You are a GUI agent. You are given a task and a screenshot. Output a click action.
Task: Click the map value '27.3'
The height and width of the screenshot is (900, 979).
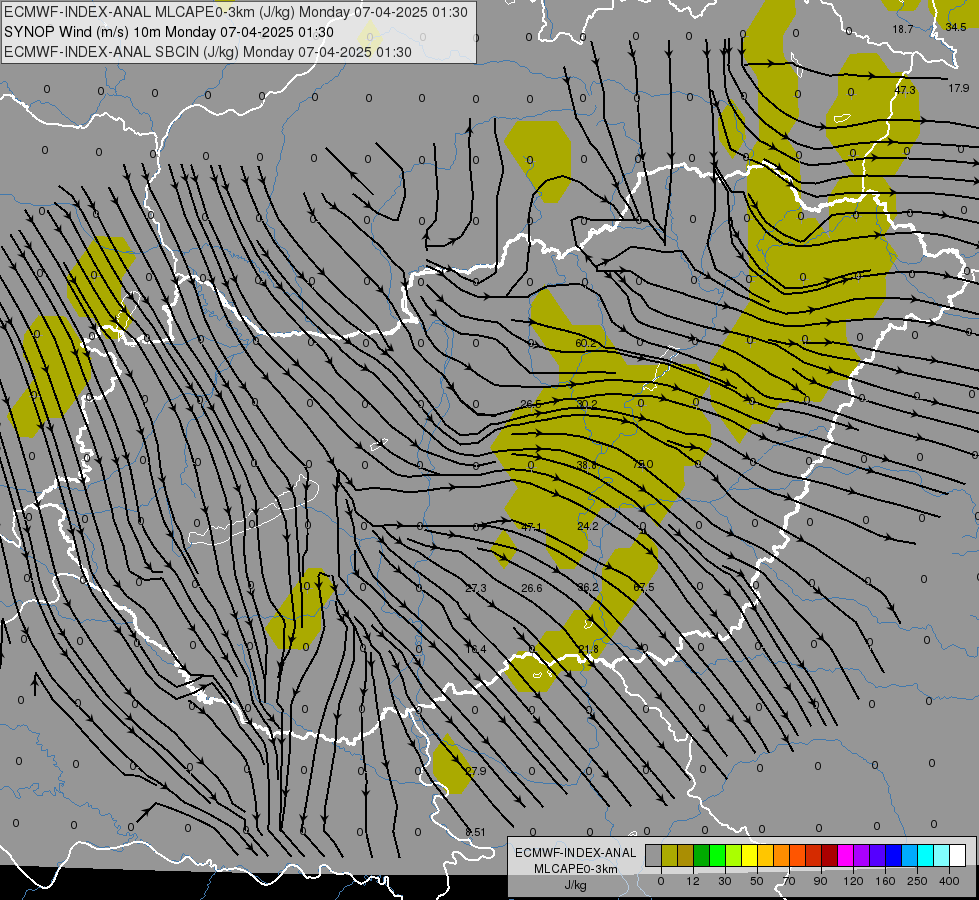476,588
